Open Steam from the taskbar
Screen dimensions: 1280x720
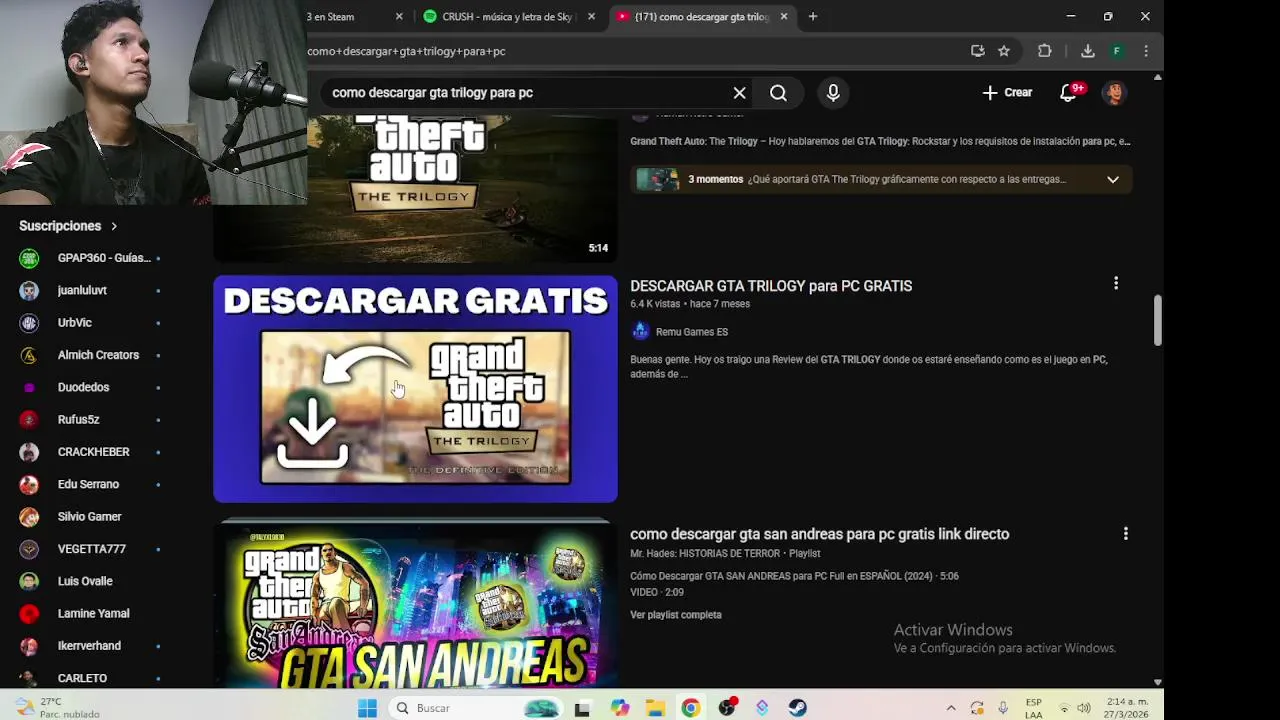pos(797,708)
